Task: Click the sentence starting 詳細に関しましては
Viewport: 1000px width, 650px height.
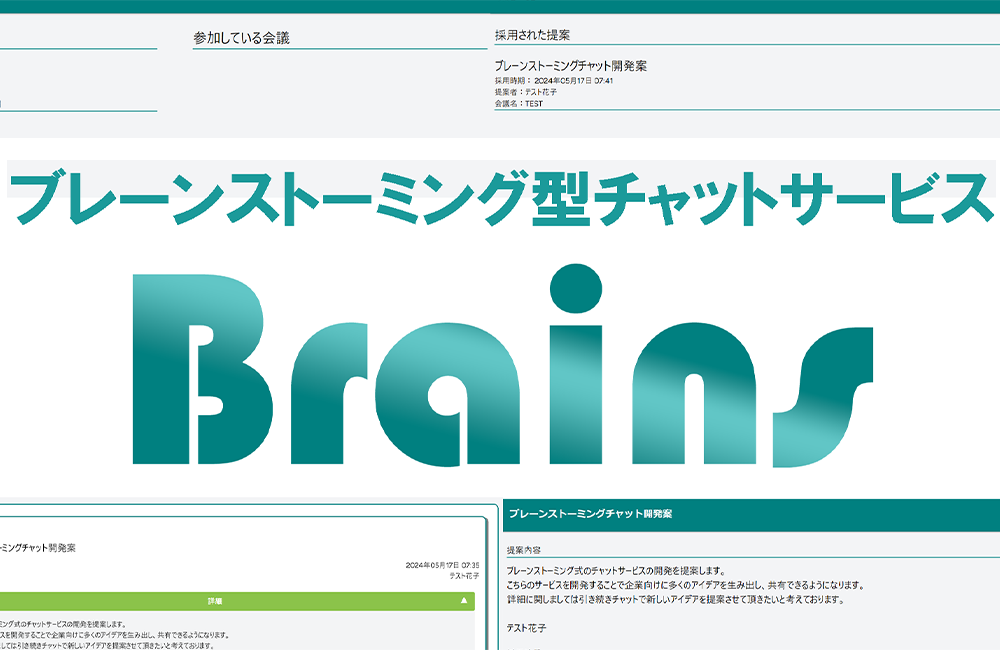Action: point(675,600)
